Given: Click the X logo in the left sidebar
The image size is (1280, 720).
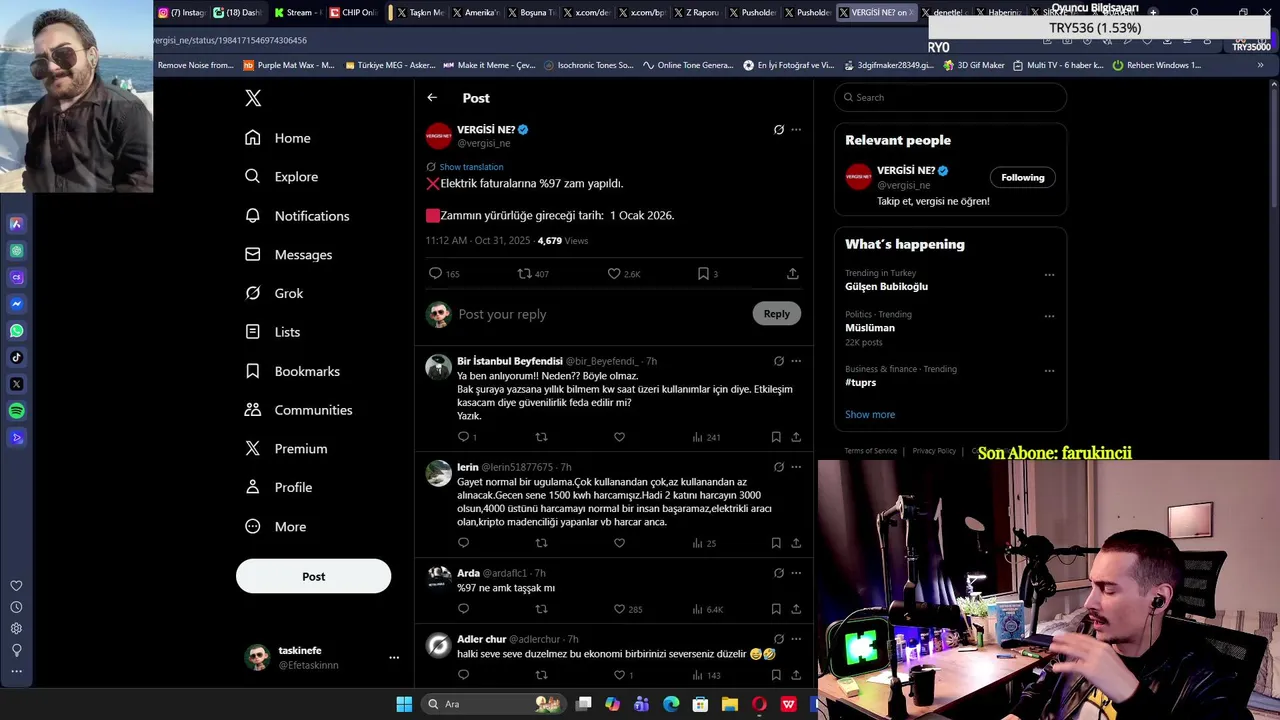Looking at the screenshot, I should (x=253, y=98).
